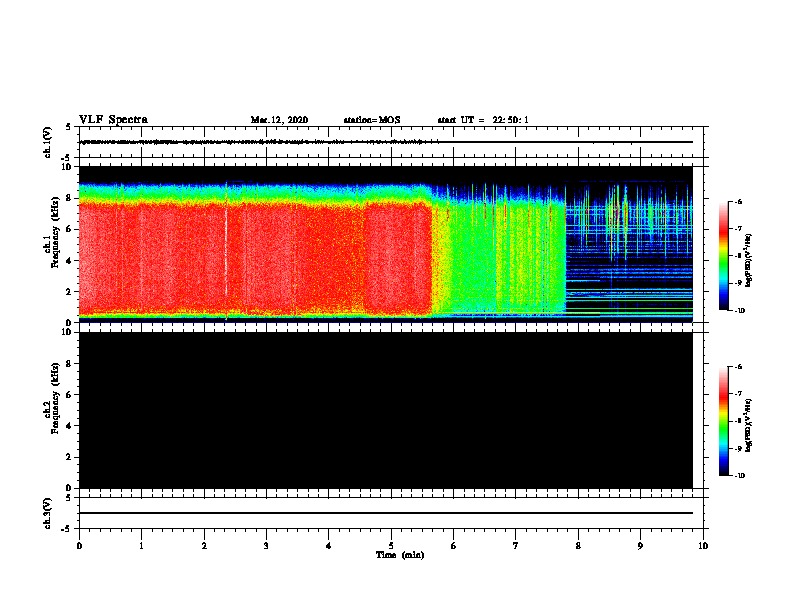Click the ch.2 frequency axis "8" tick label
Viewport: 792px width, 612px height.
[x=69, y=364]
